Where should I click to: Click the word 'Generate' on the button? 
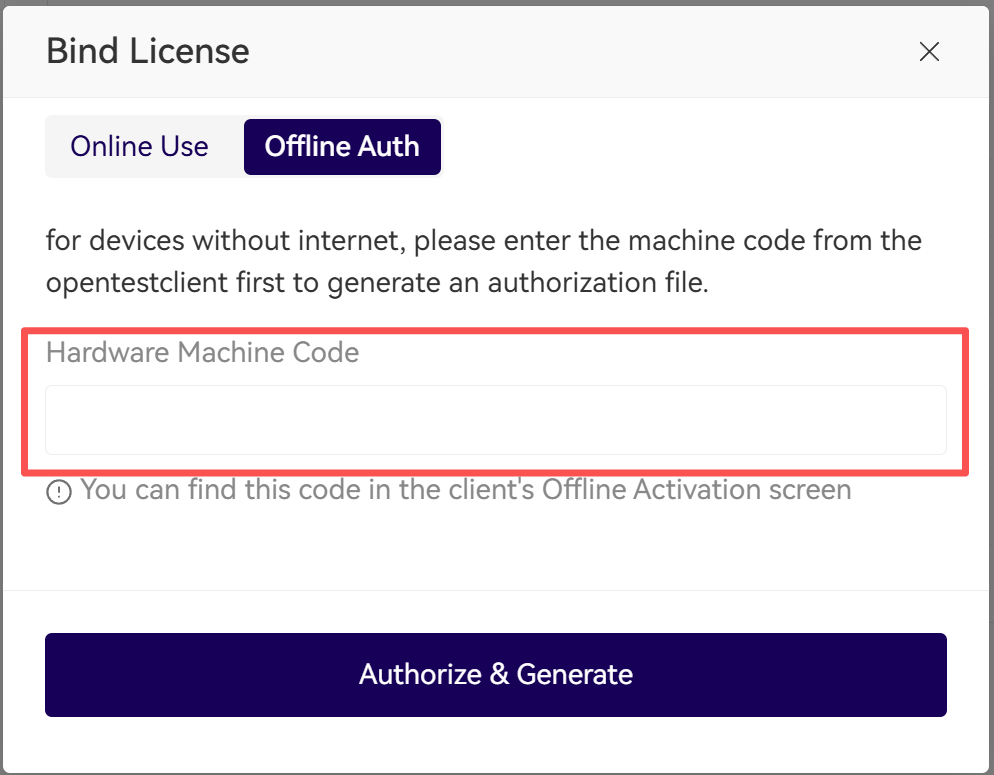pyautogui.click(x=574, y=674)
